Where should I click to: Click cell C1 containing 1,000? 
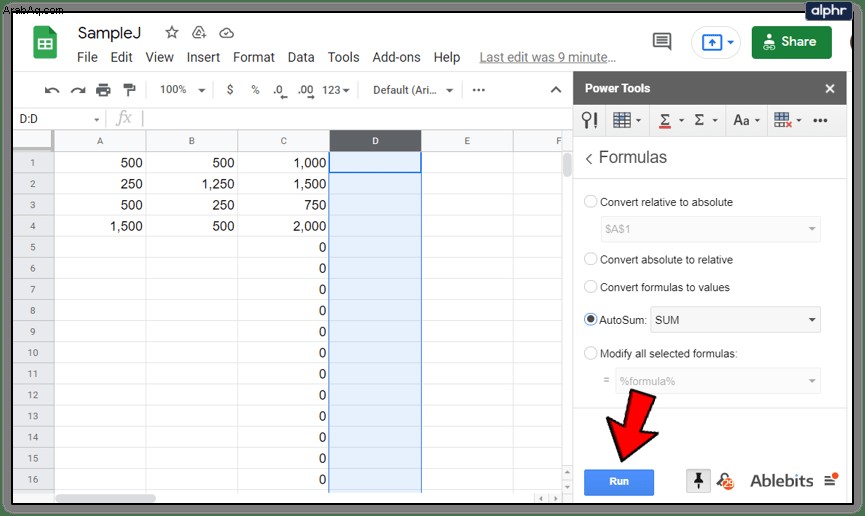click(x=284, y=162)
